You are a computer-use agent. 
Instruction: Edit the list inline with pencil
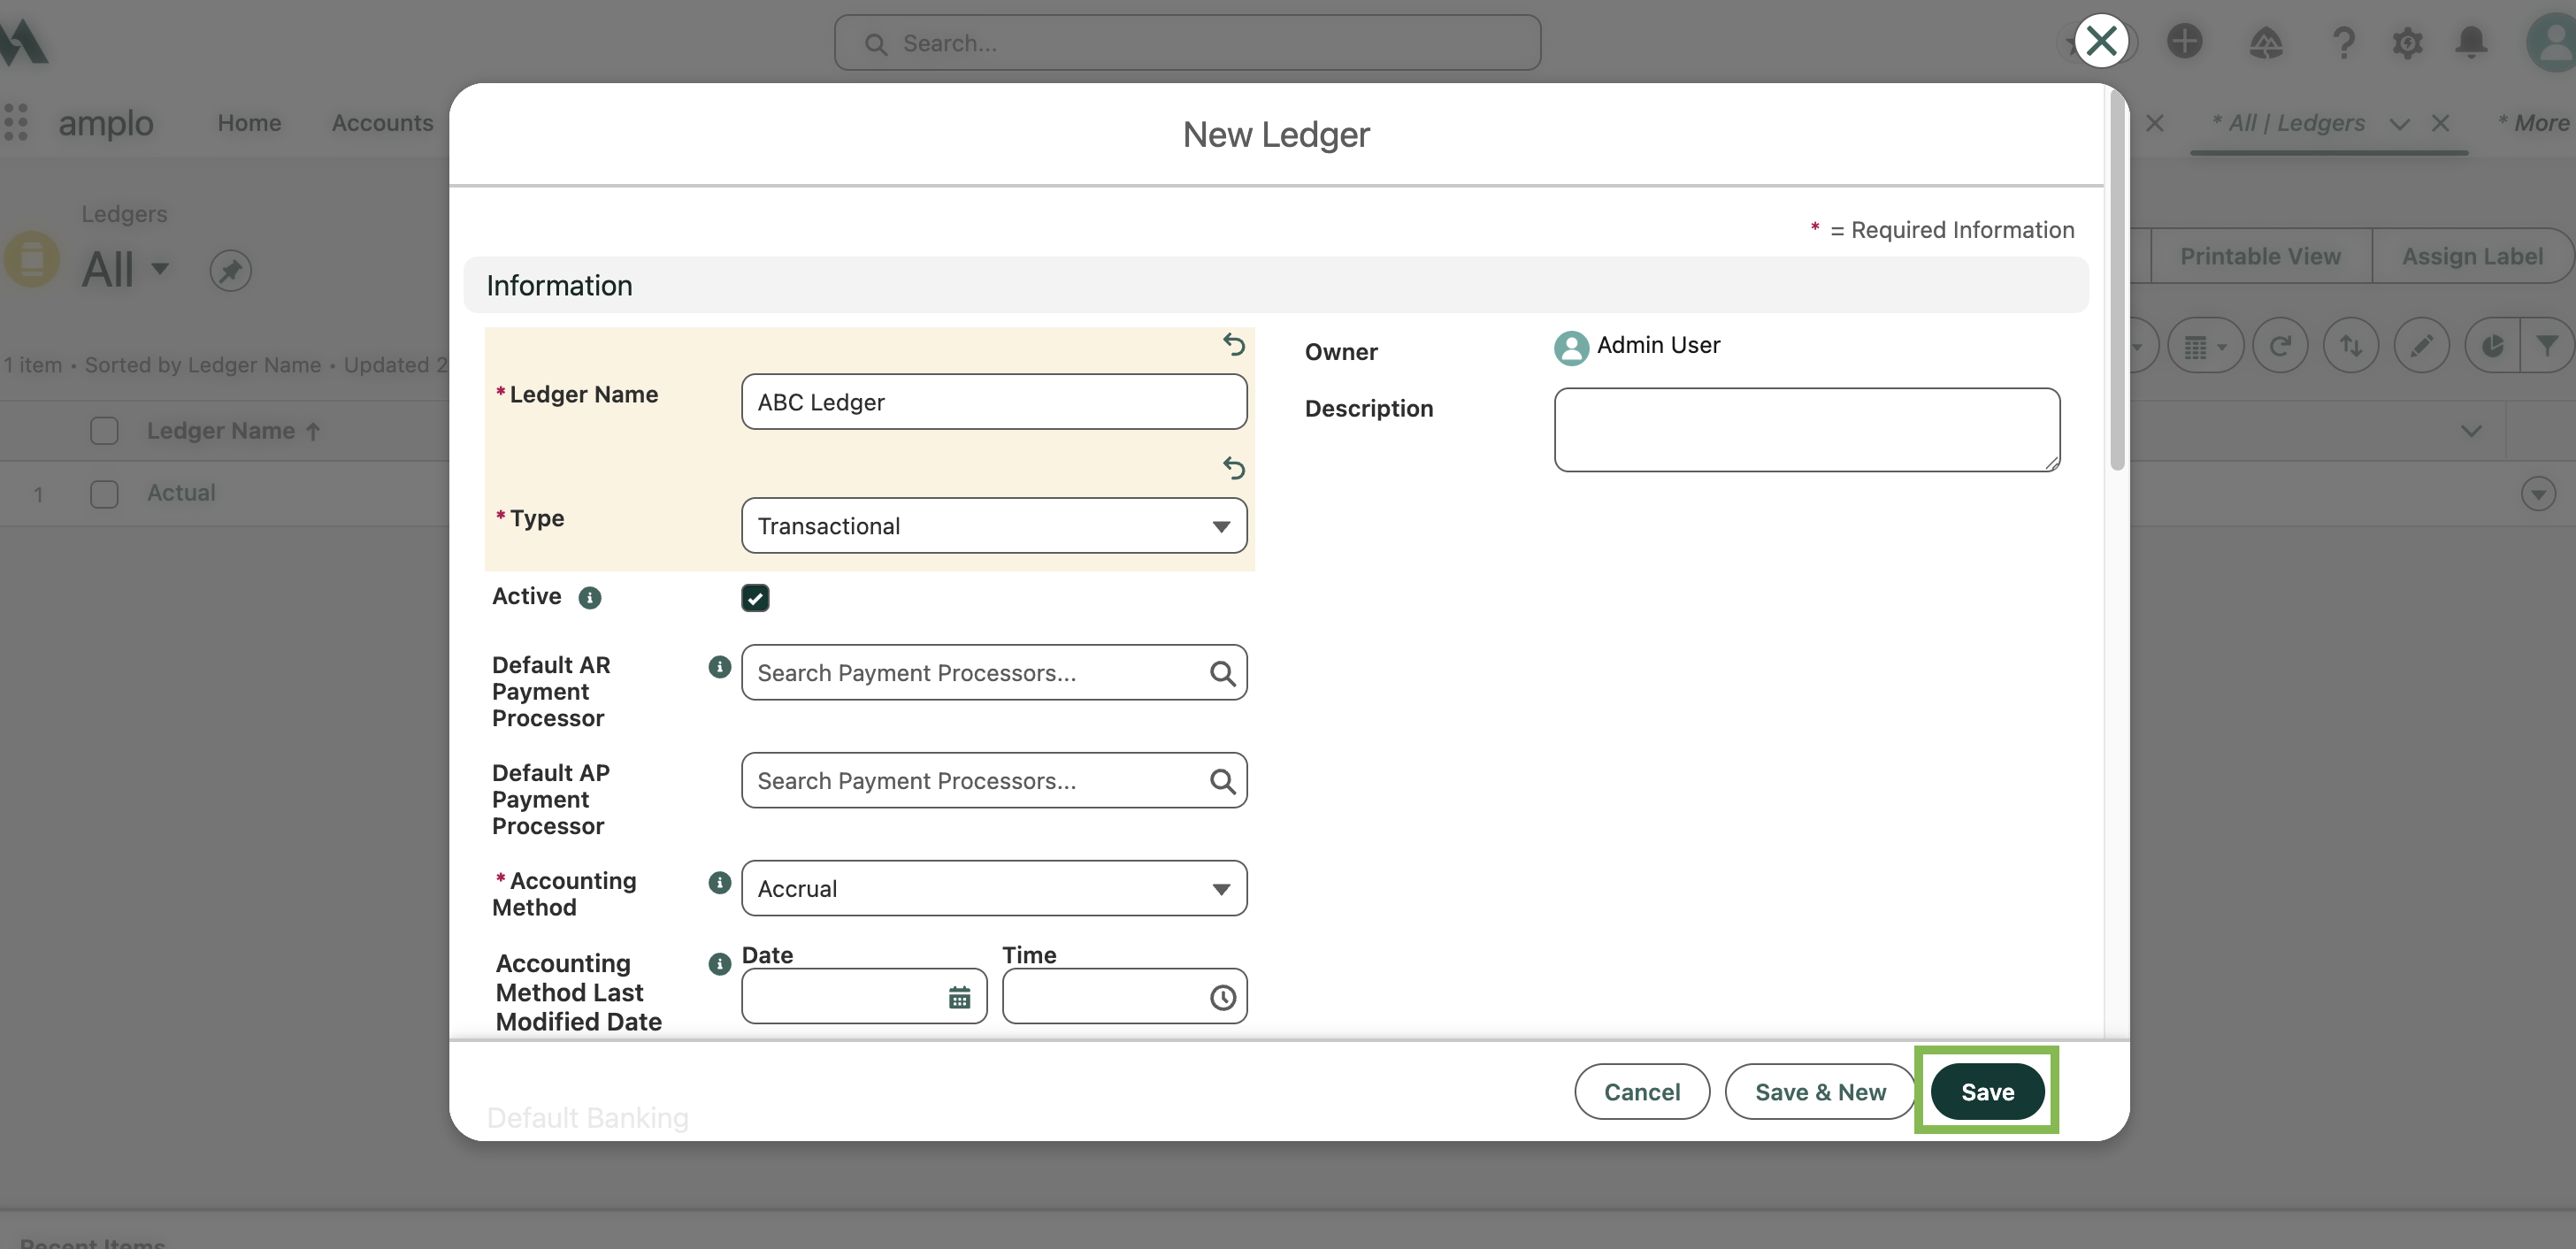(x=2421, y=346)
